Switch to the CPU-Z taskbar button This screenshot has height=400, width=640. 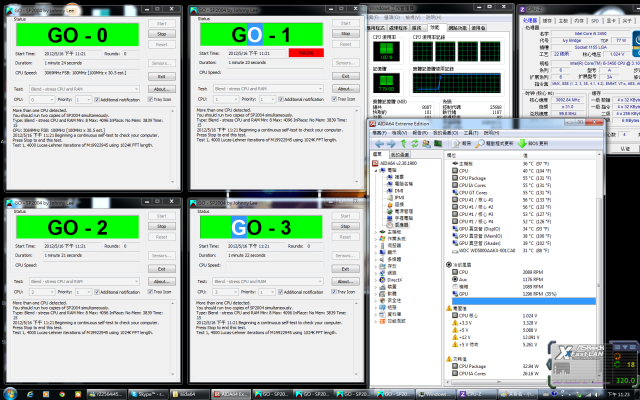(477, 394)
